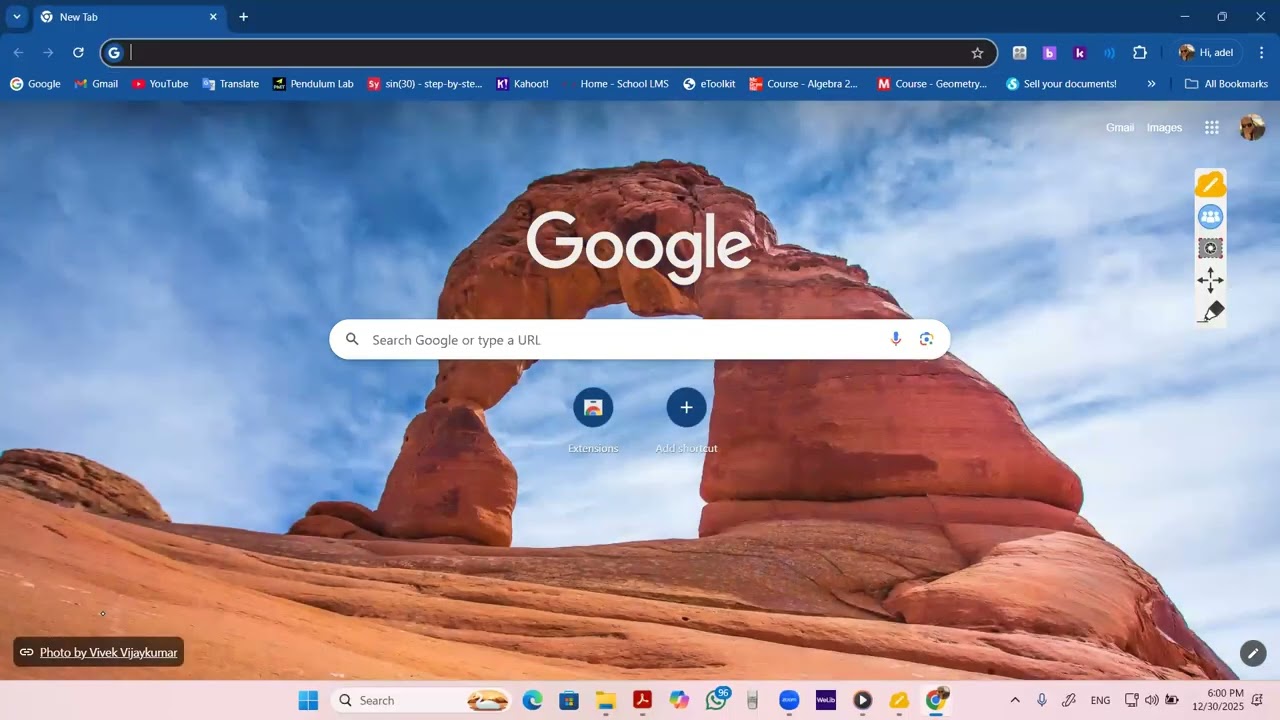Screen dimensions: 1280x720
Task: Click the Images link on page
Action: coord(1164,127)
